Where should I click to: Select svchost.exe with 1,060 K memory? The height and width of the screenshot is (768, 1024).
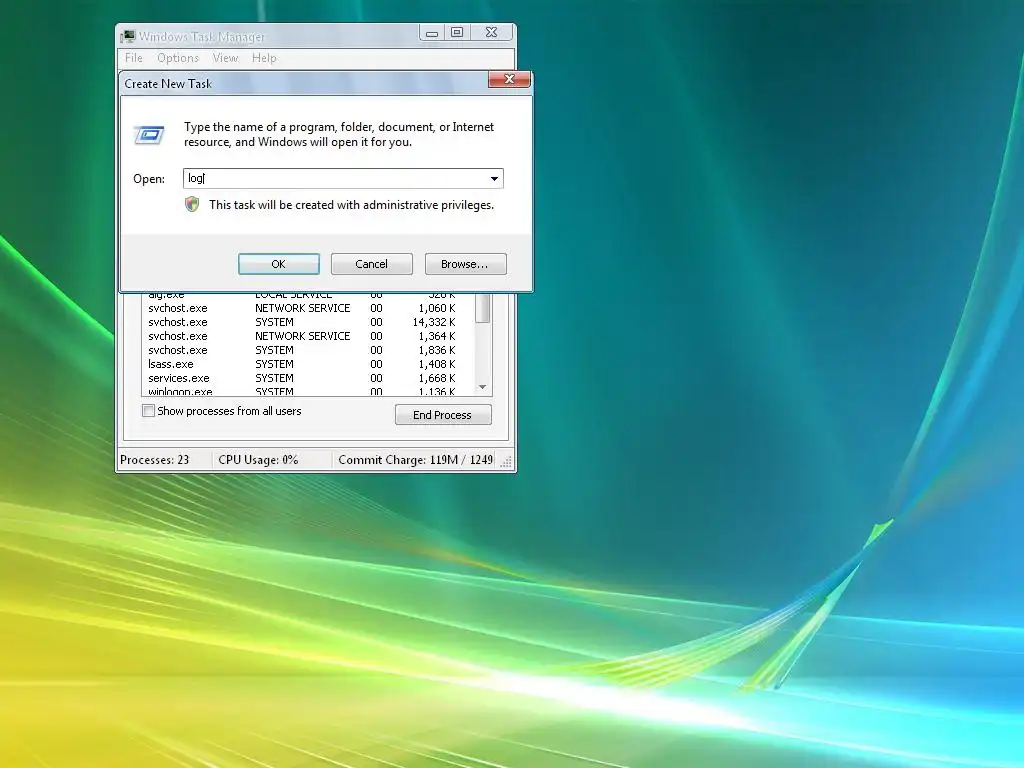(308, 308)
